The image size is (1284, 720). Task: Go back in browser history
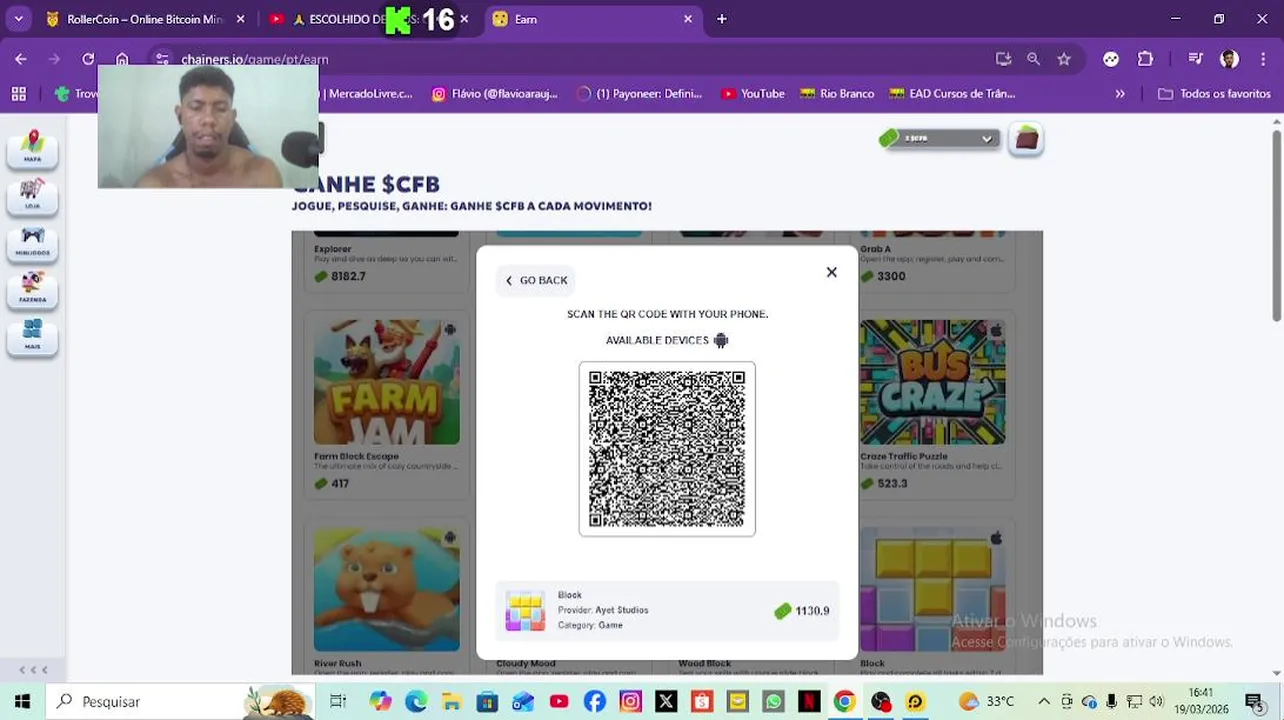21,59
